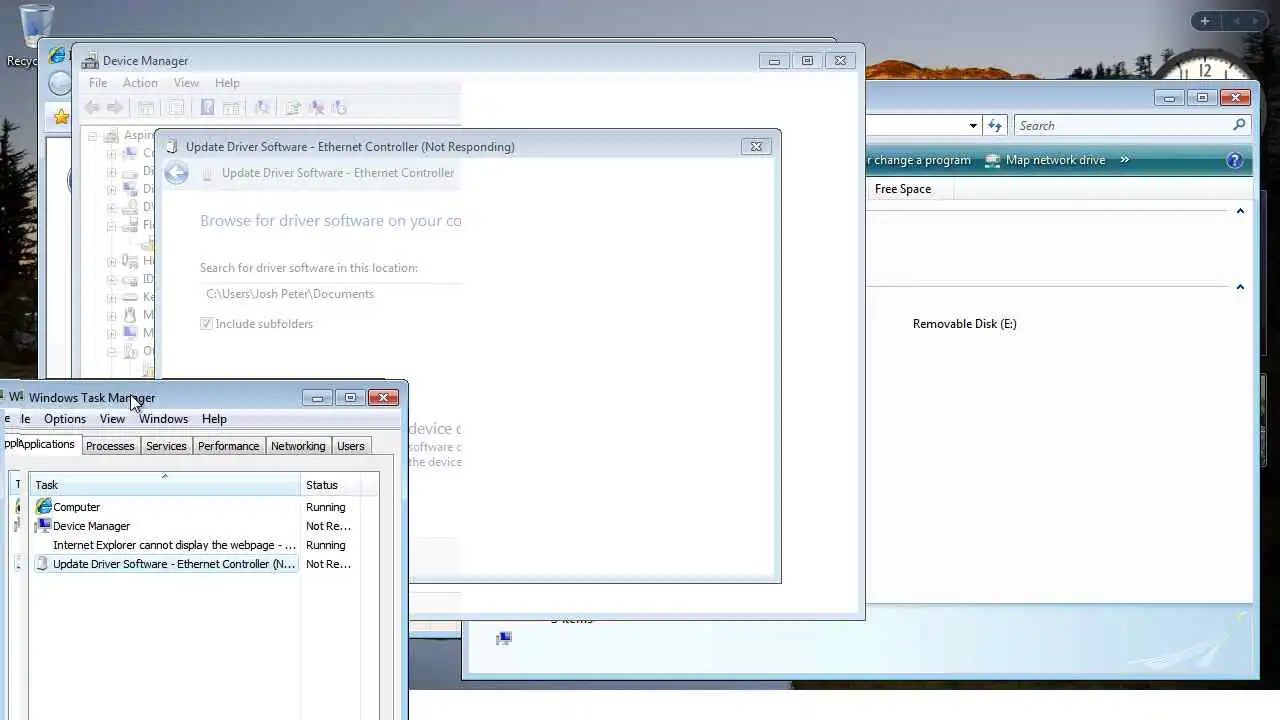The width and height of the screenshot is (1280, 720).
Task: Click Update Driver Software toolbar icon
Action: tap(293, 108)
